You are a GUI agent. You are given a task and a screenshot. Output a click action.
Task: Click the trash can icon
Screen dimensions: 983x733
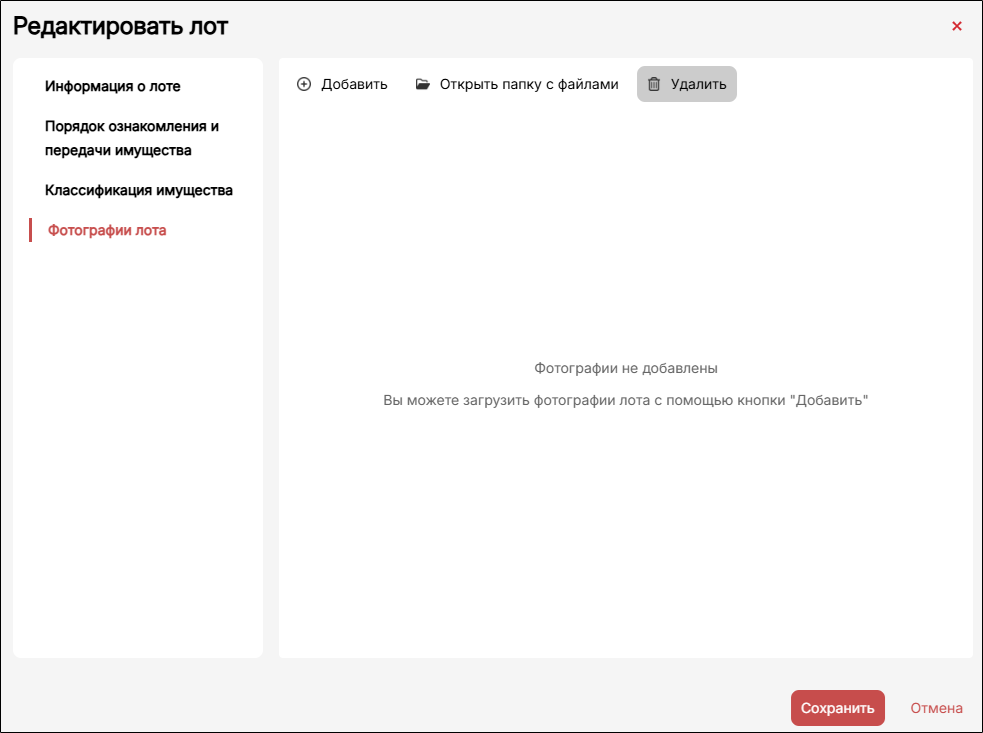654,84
